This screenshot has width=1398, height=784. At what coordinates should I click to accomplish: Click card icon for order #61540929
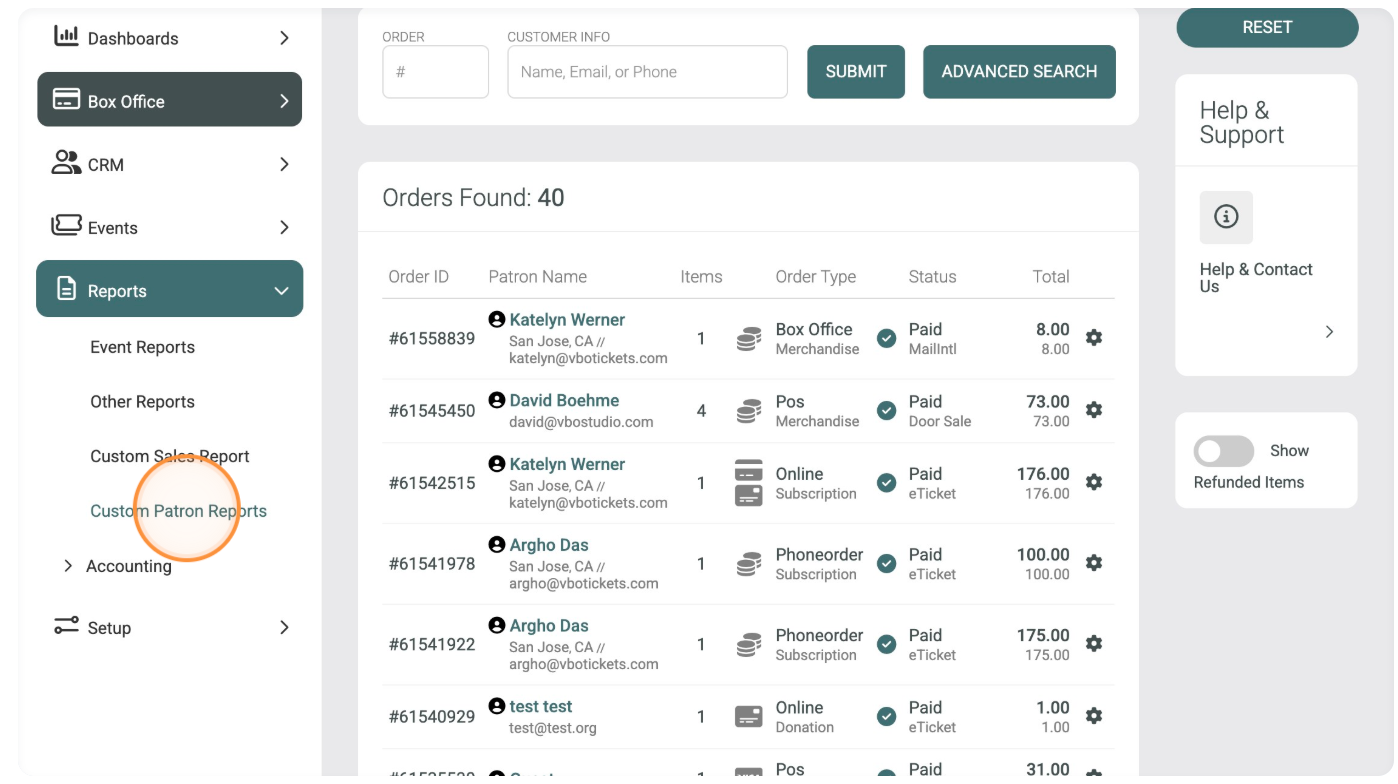(x=748, y=717)
